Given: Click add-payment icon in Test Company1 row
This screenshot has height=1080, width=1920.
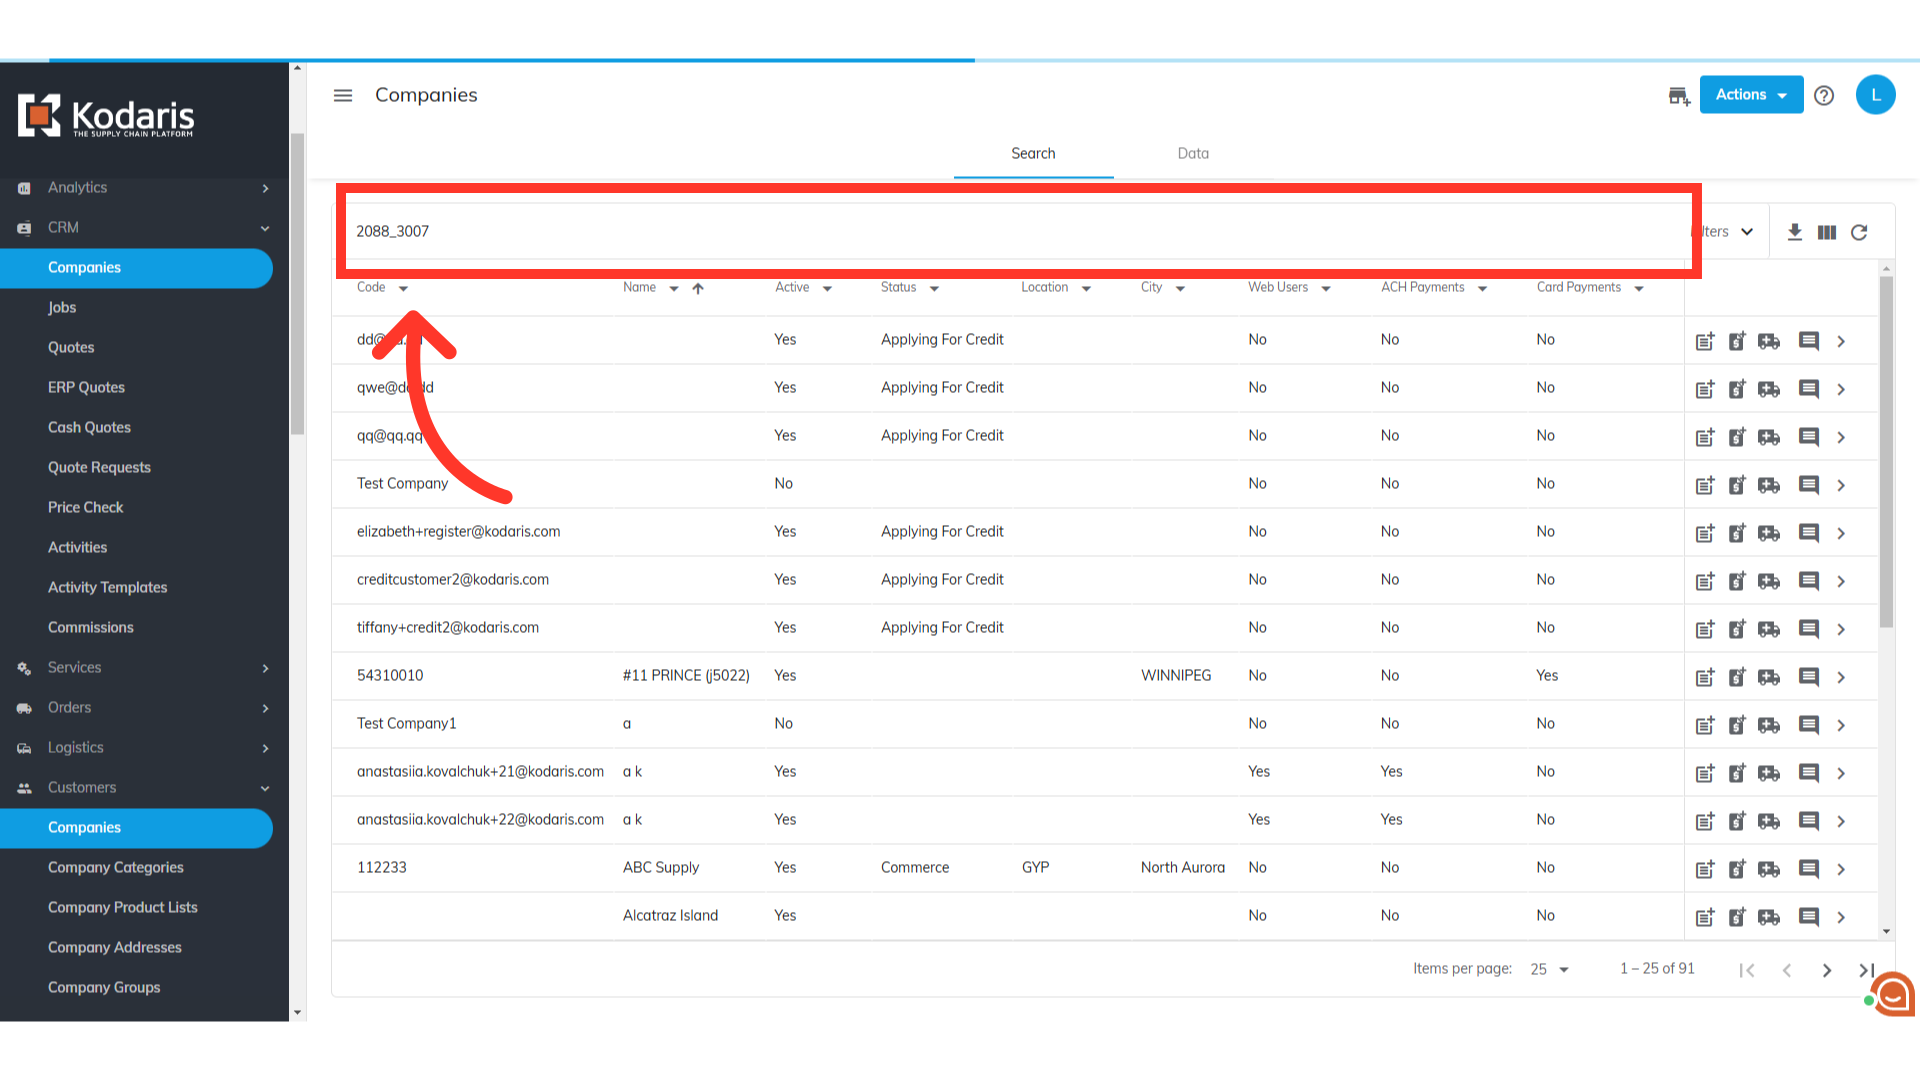Looking at the screenshot, I should 1737,725.
